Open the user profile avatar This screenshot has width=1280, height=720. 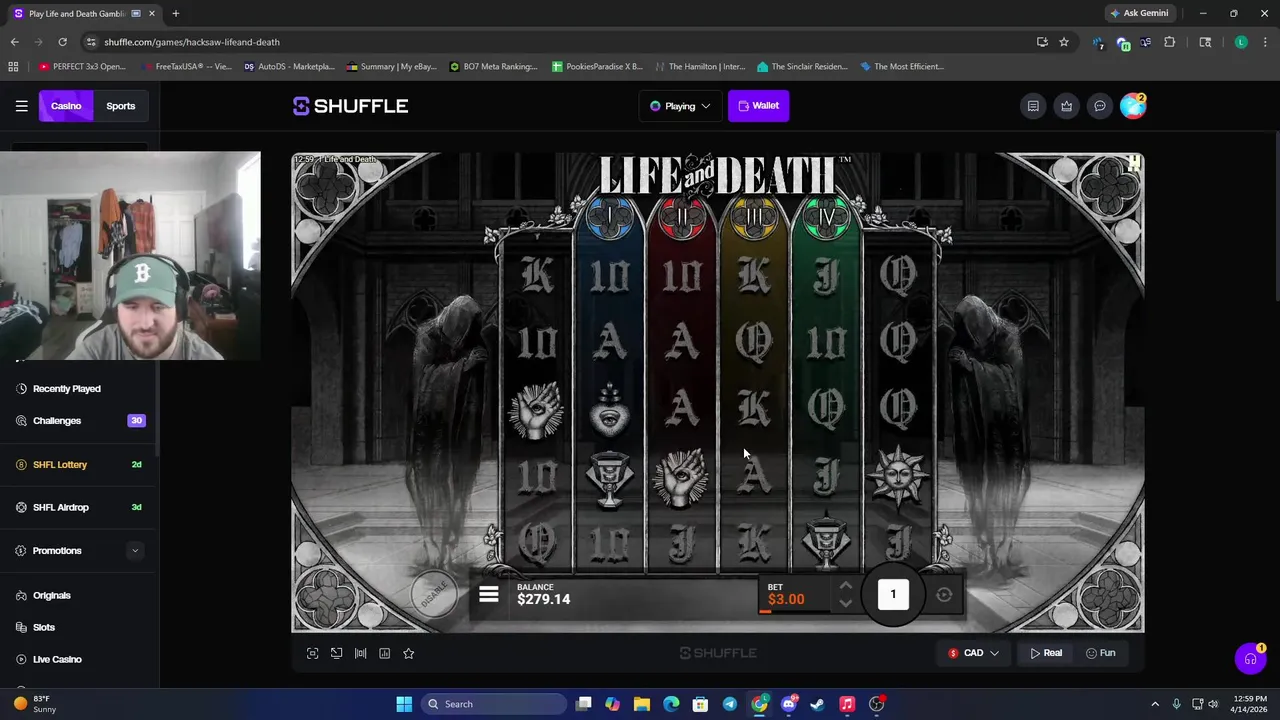point(1133,106)
